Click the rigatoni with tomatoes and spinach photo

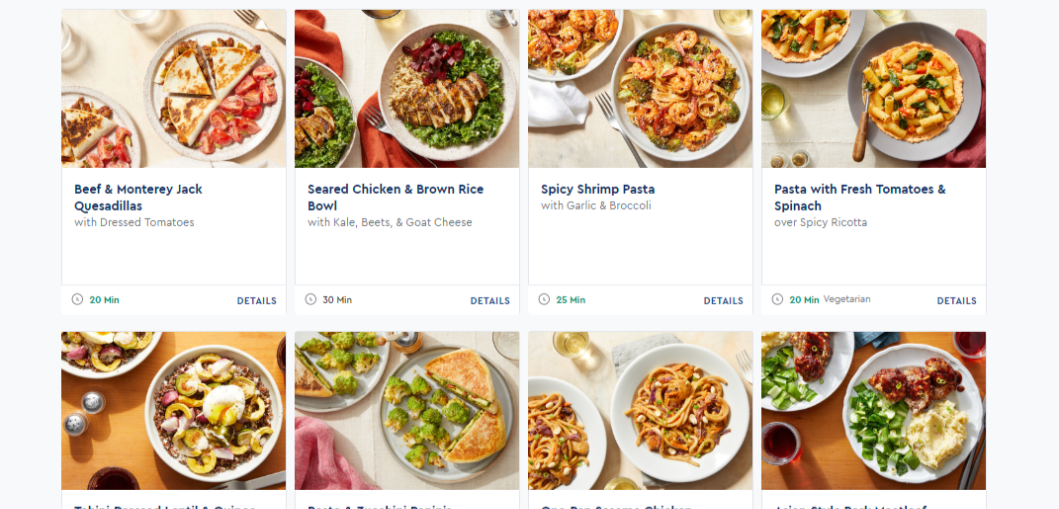pos(873,89)
